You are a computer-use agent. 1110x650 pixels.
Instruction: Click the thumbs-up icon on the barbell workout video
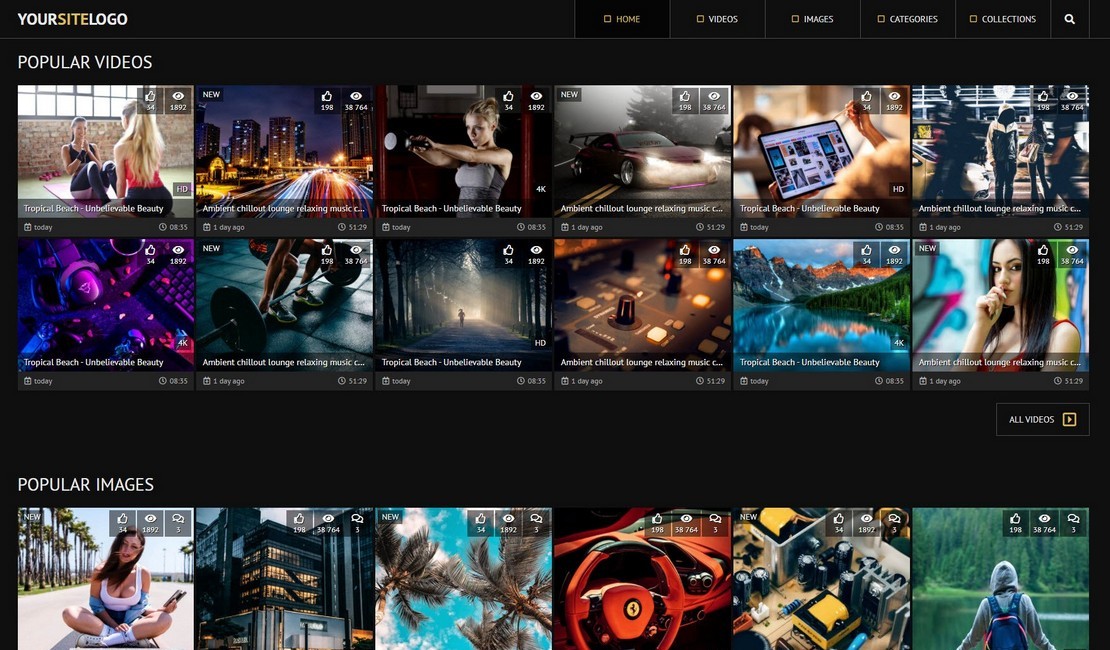click(327, 250)
